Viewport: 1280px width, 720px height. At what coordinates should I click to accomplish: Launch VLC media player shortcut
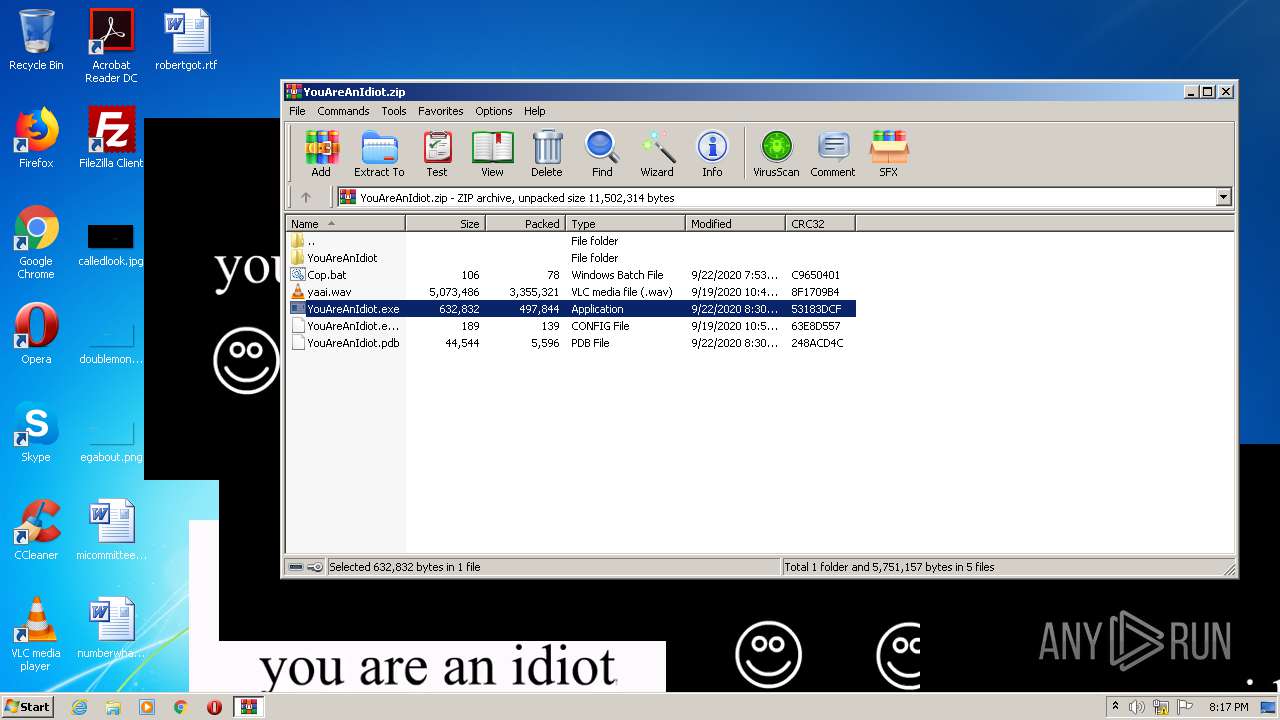36,634
